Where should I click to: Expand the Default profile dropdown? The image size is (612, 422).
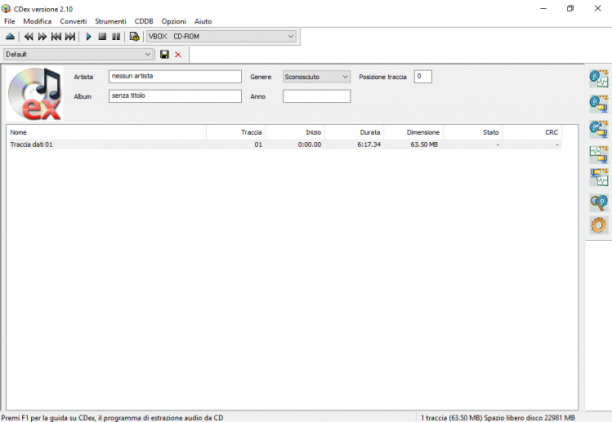point(78,54)
